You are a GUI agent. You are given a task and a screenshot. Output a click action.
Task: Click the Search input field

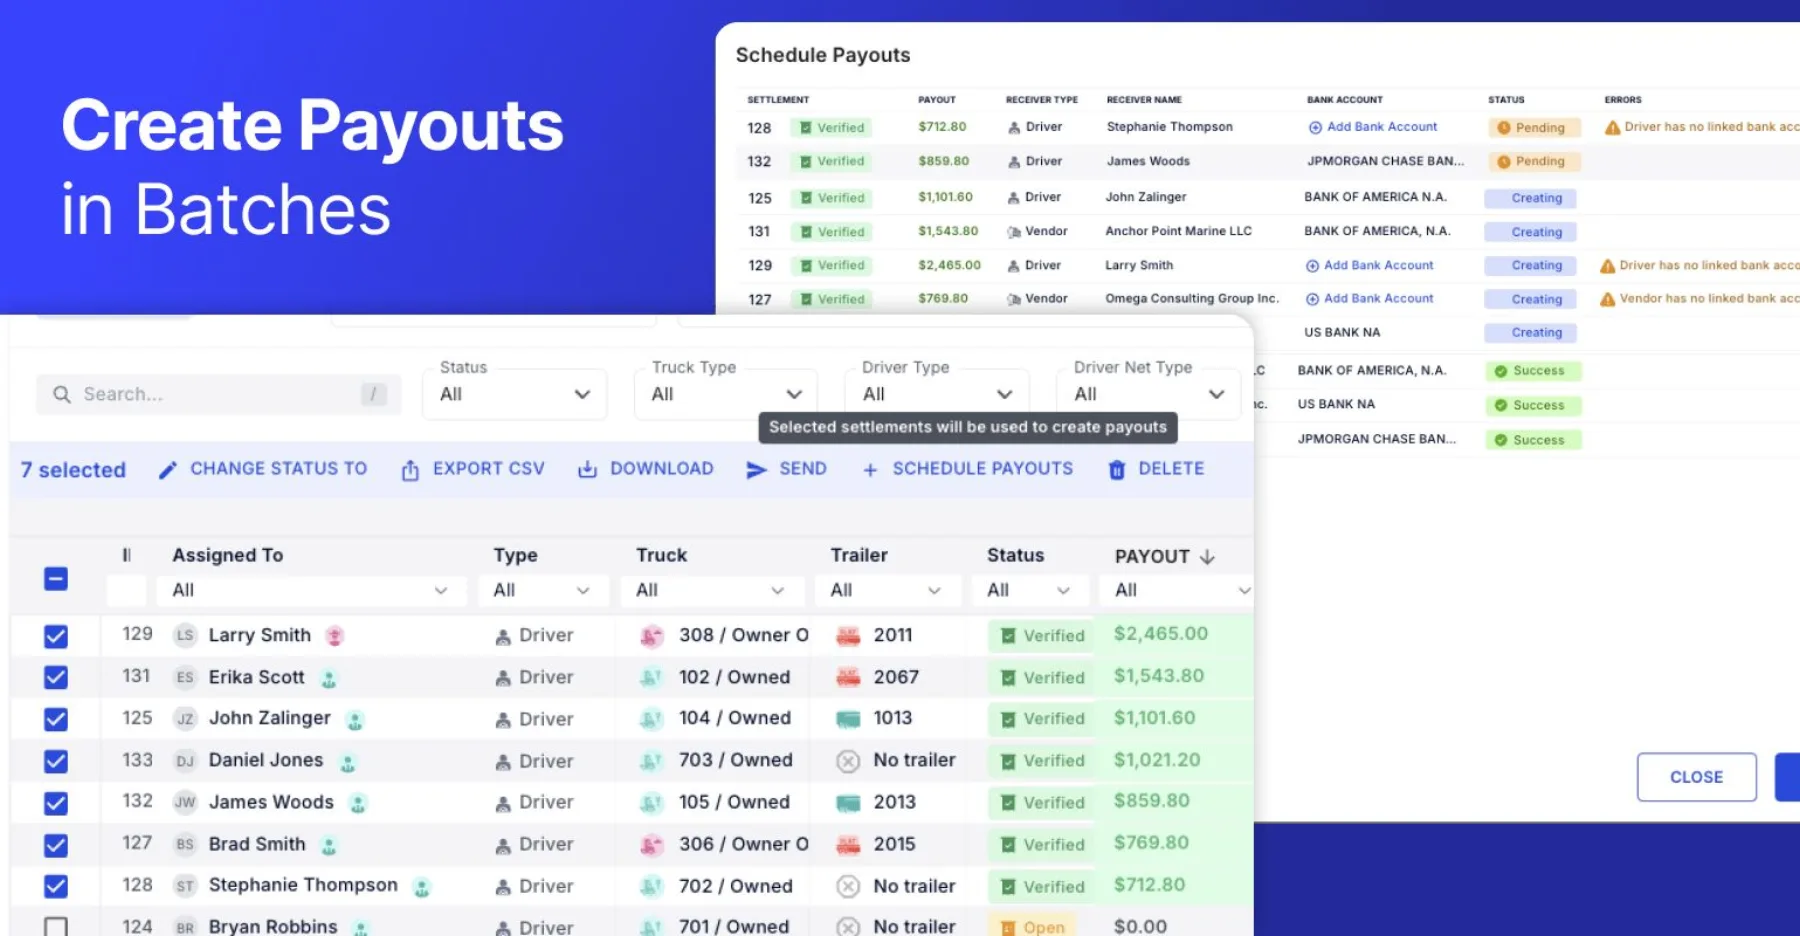click(x=219, y=394)
